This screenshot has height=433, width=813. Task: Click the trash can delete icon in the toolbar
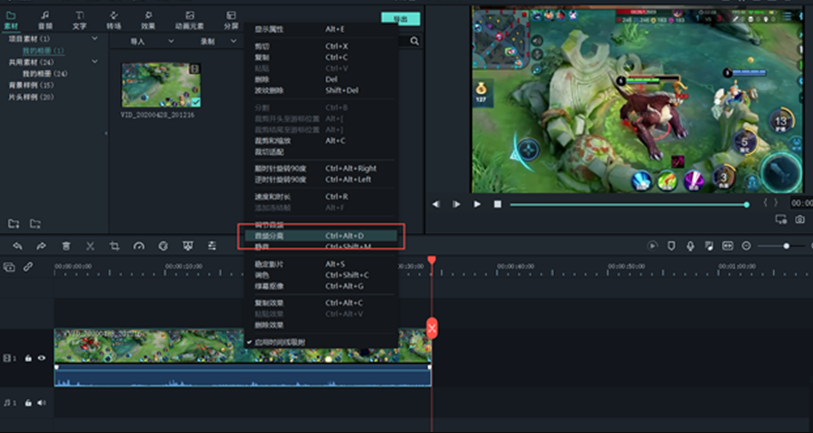66,246
